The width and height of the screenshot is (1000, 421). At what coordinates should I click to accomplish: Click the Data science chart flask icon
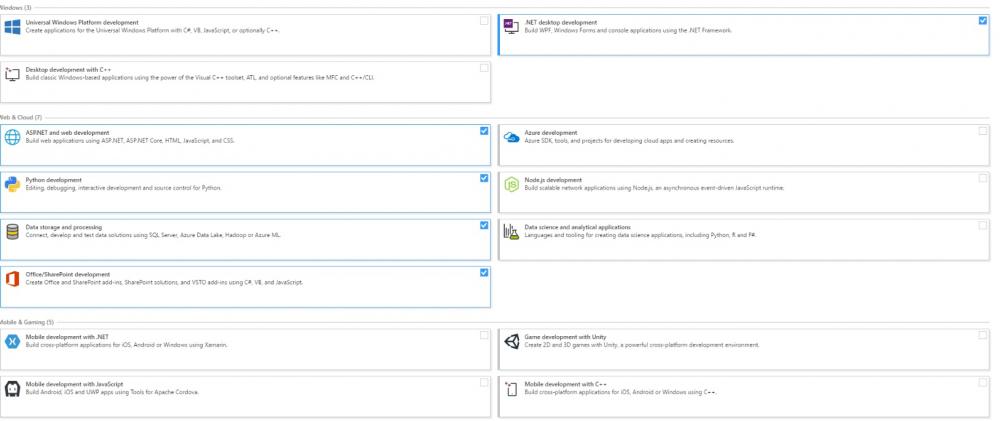point(511,232)
